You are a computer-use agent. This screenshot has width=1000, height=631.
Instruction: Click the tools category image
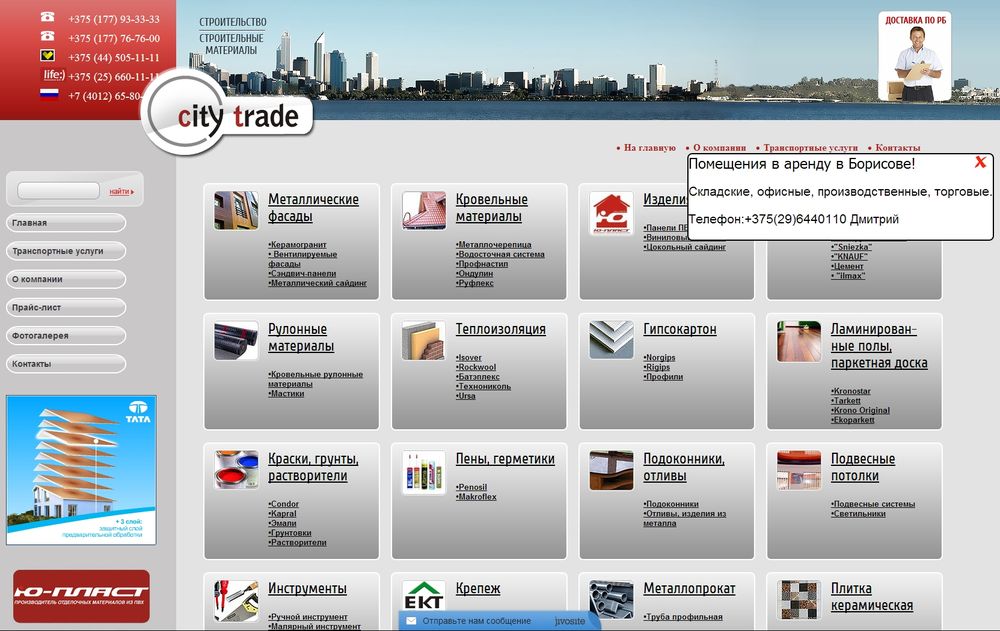pyautogui.click(x=236, y=600)
